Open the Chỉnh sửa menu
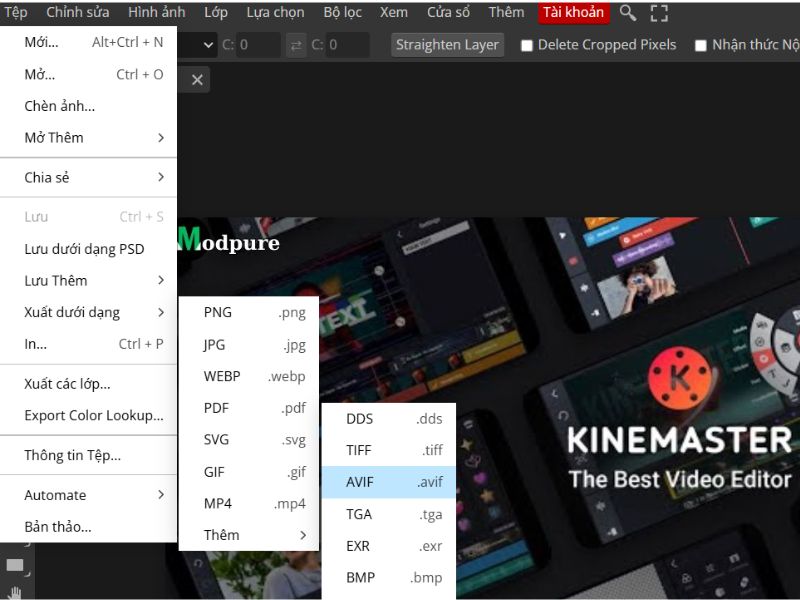 click(x=78, y=12)
